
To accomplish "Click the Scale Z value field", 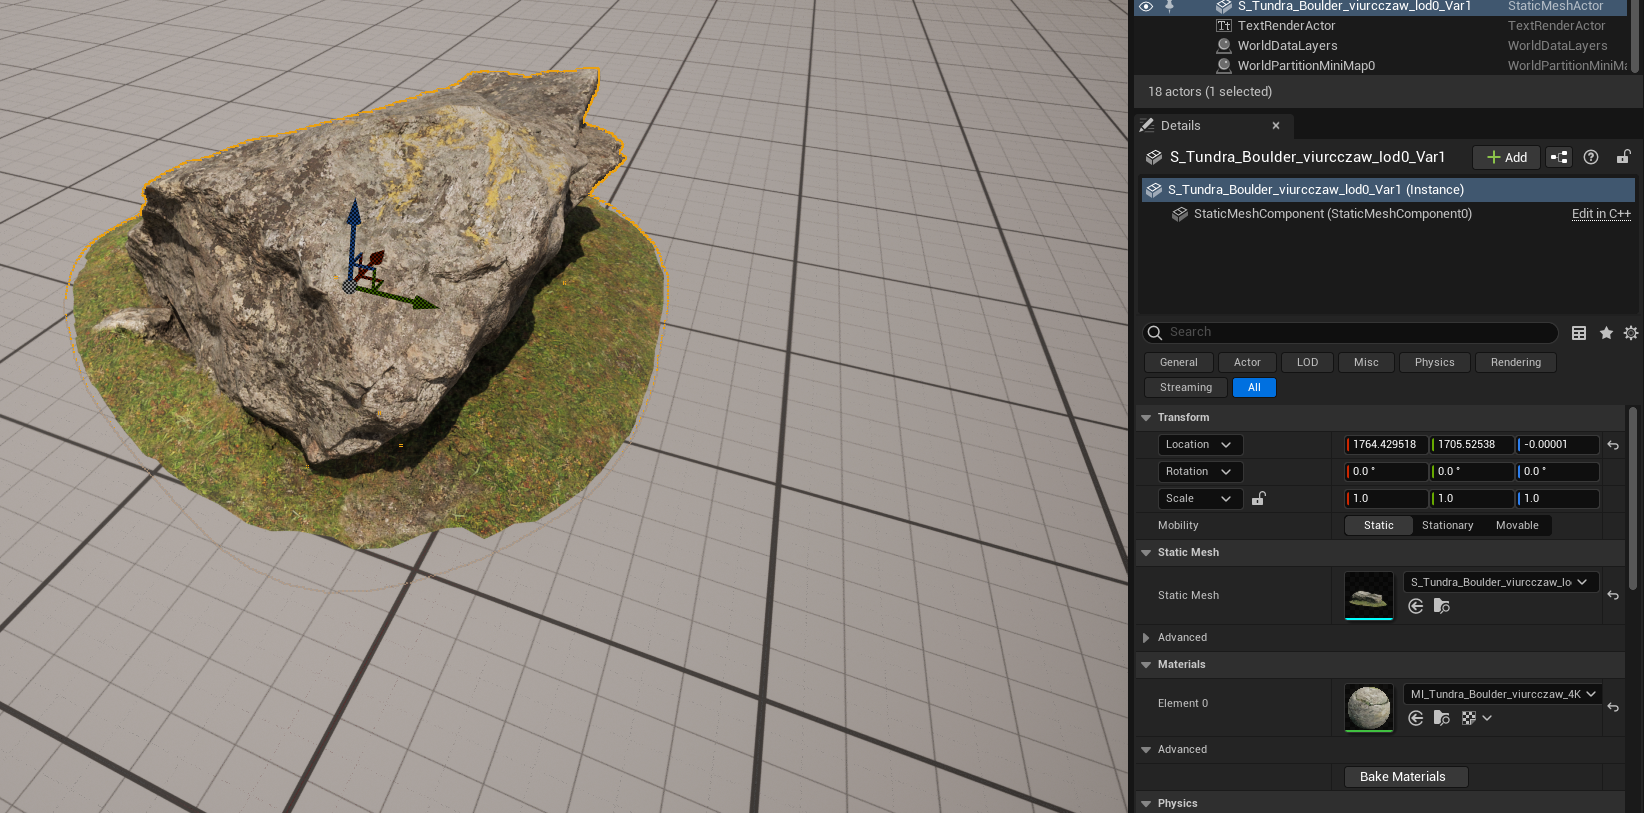I will click(1558, 499).
